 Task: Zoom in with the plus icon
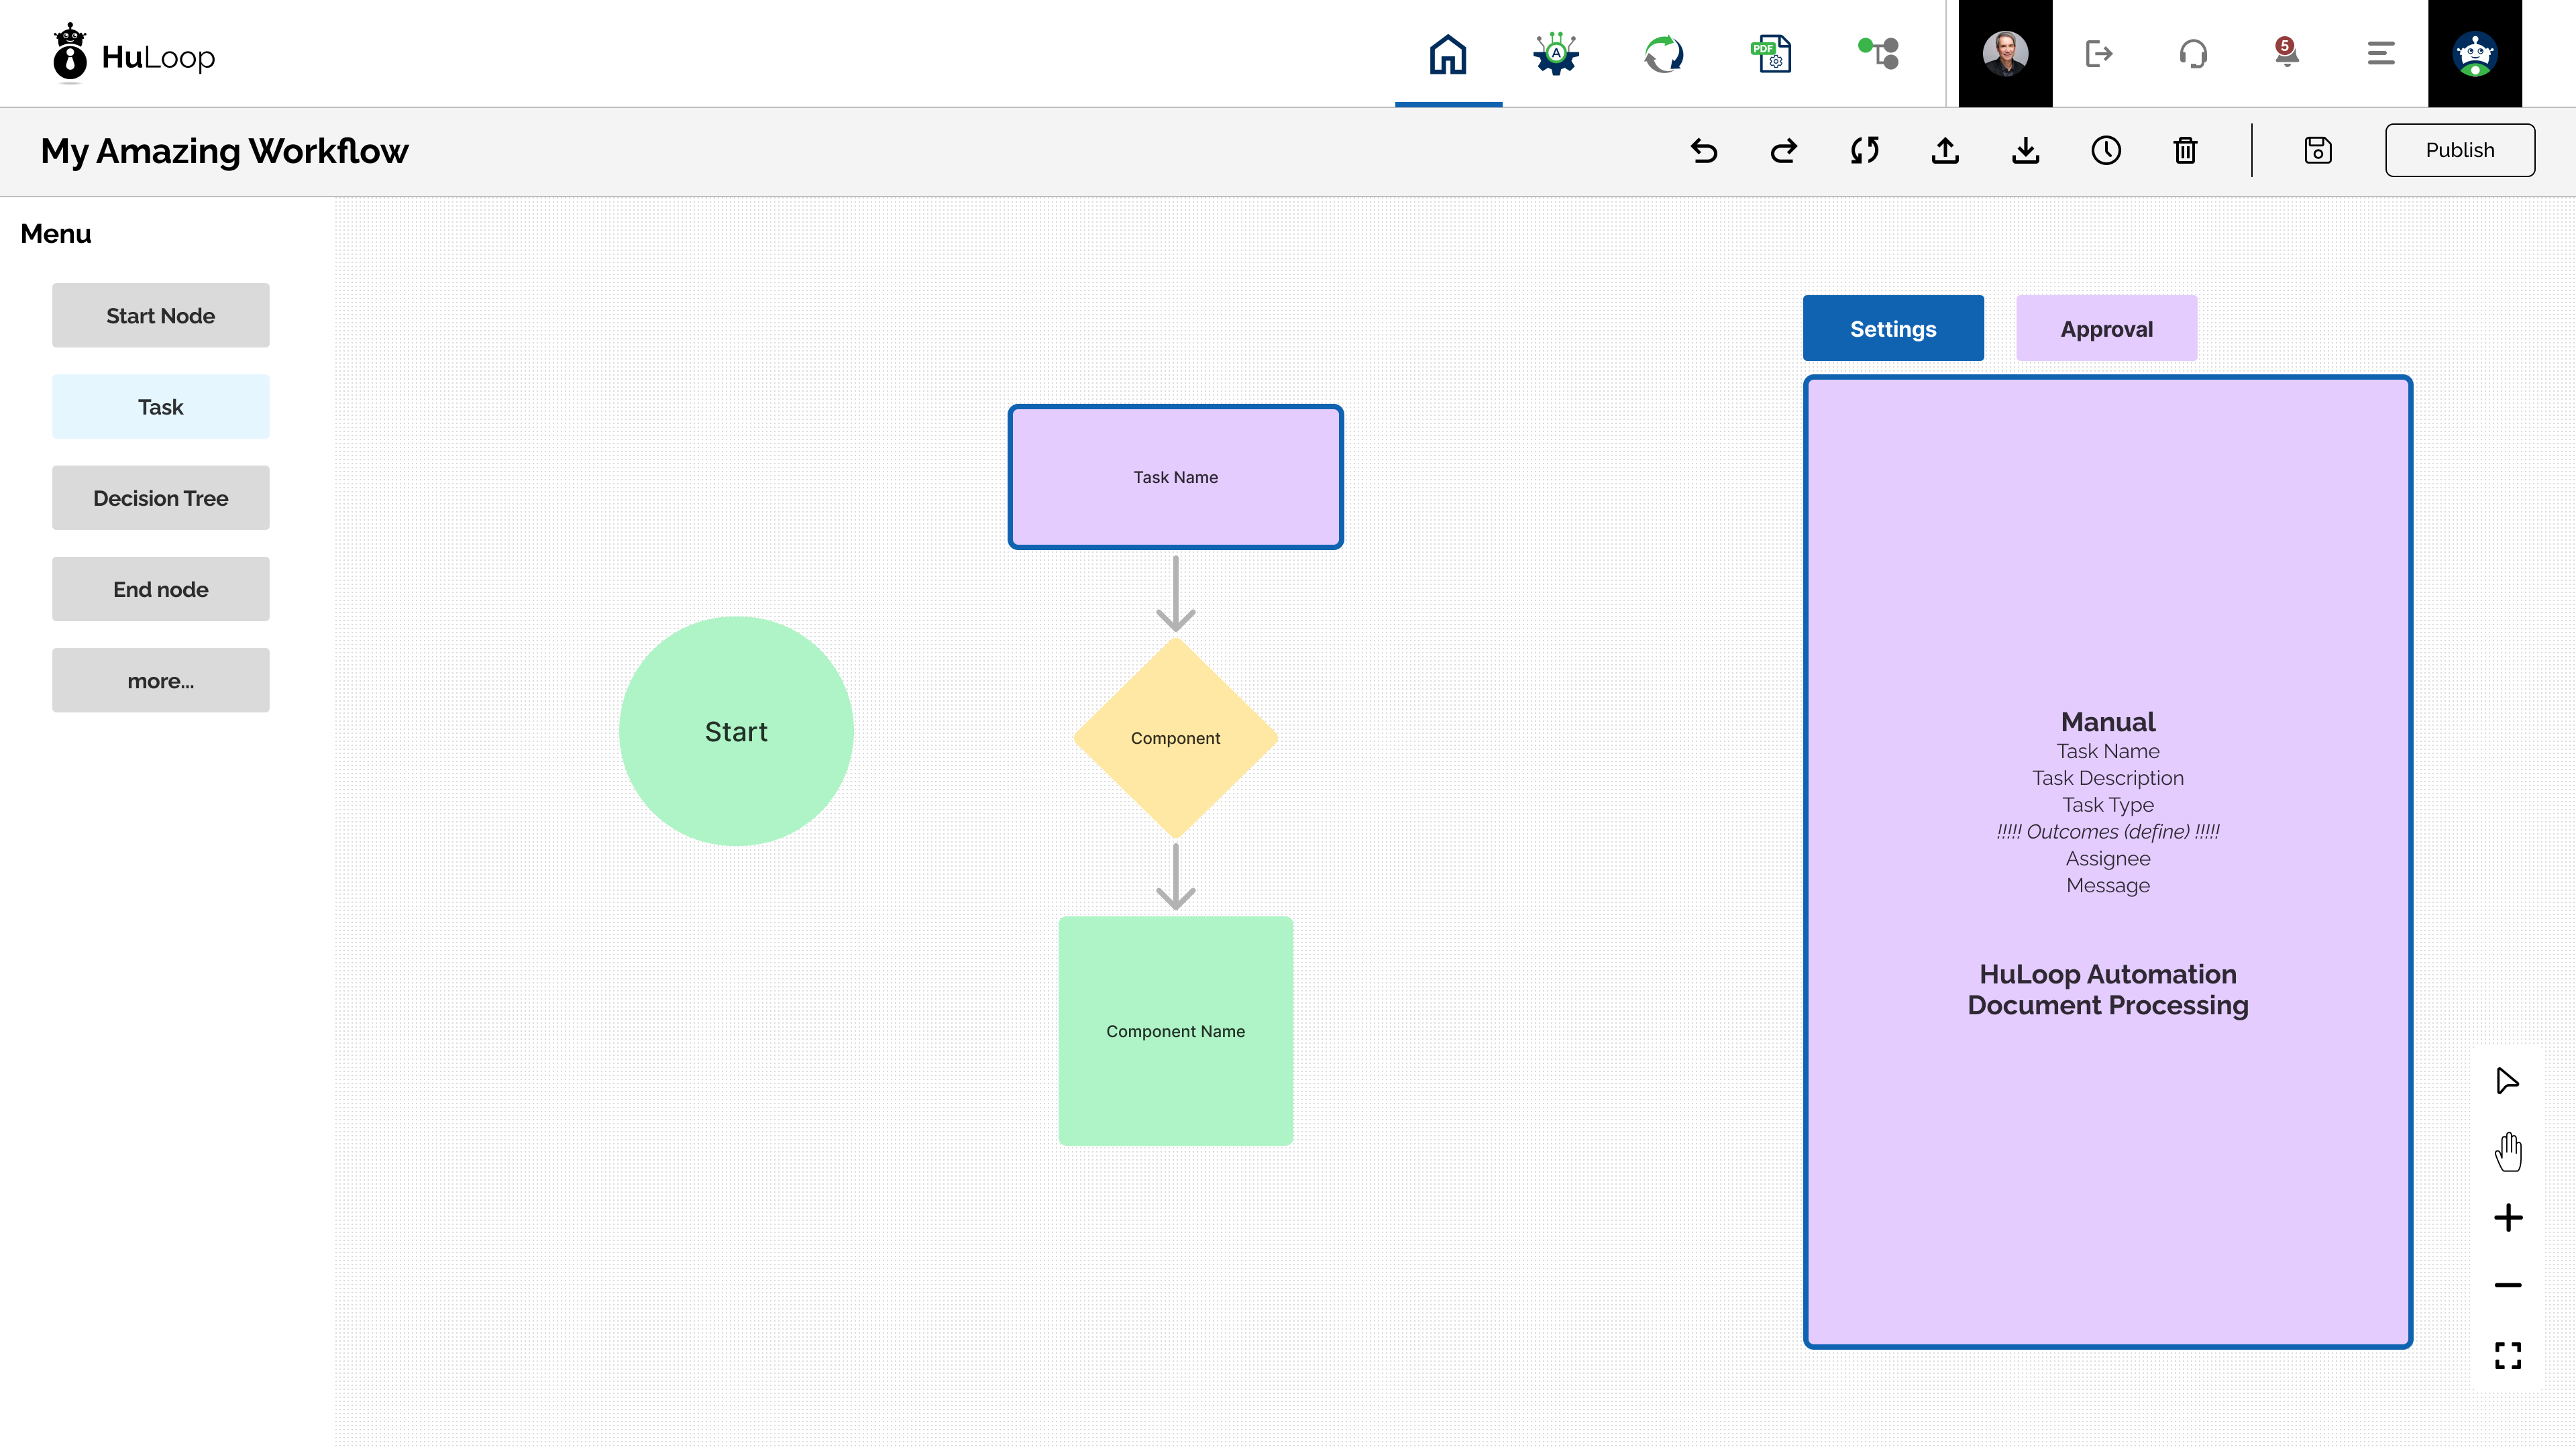(2508, 1218)
